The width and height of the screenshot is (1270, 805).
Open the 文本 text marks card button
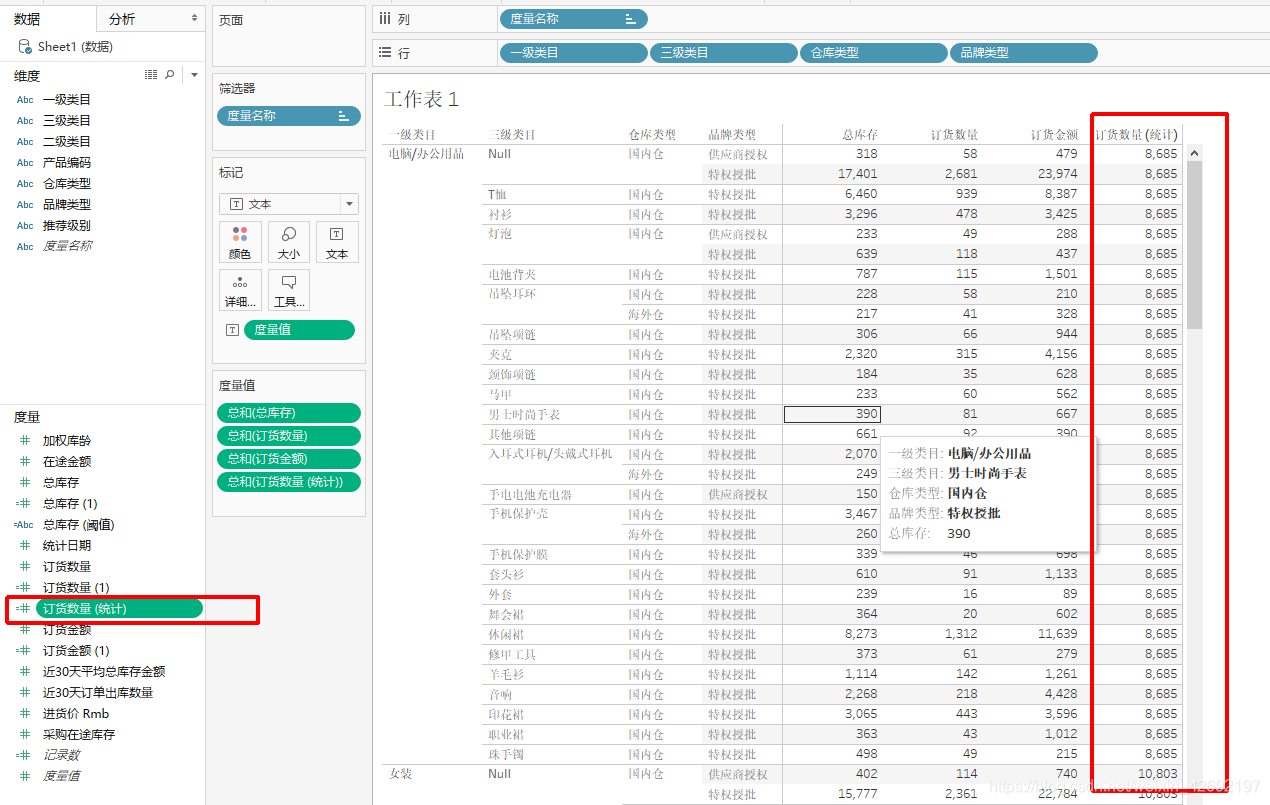click(x=337, y=242)
